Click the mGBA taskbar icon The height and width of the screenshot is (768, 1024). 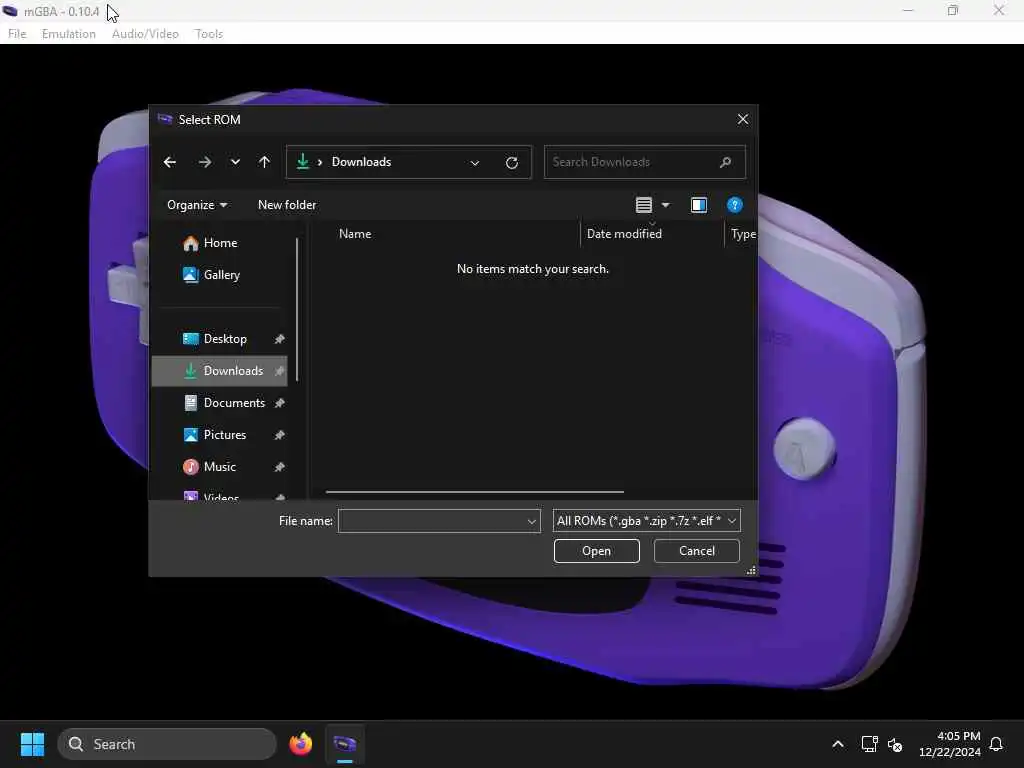345,744
